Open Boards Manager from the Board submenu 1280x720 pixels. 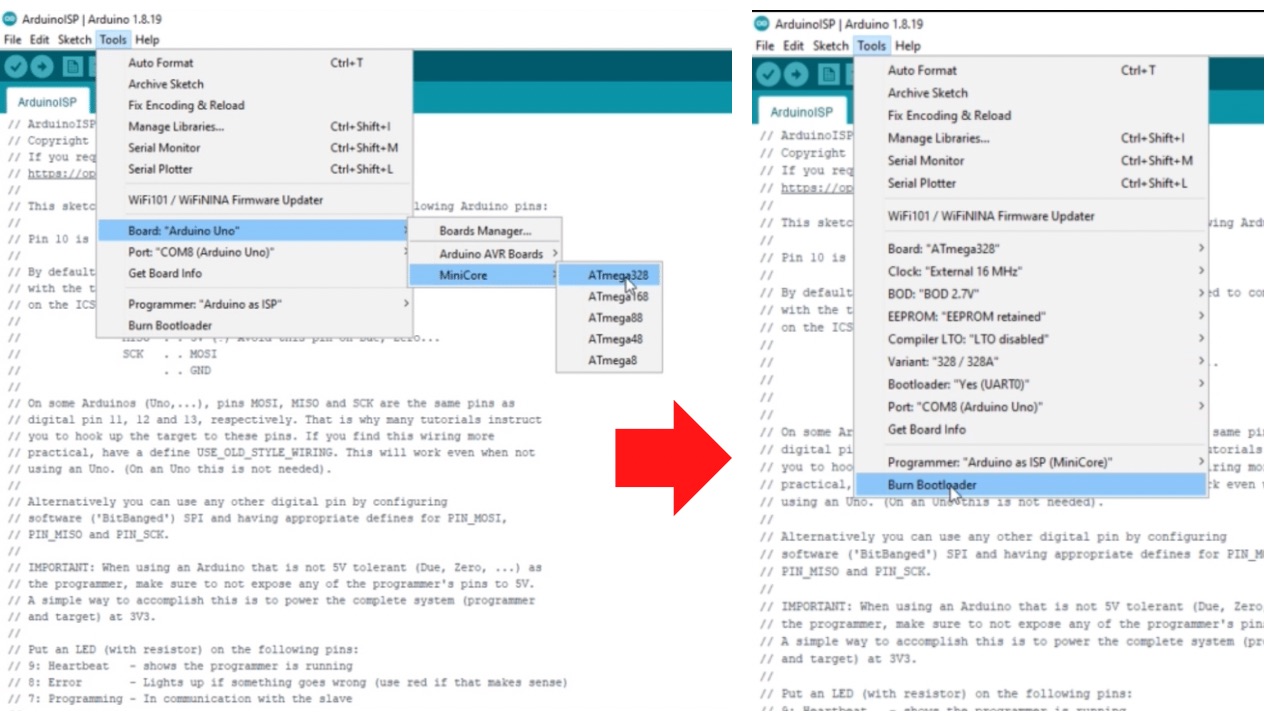coord(485,231)
